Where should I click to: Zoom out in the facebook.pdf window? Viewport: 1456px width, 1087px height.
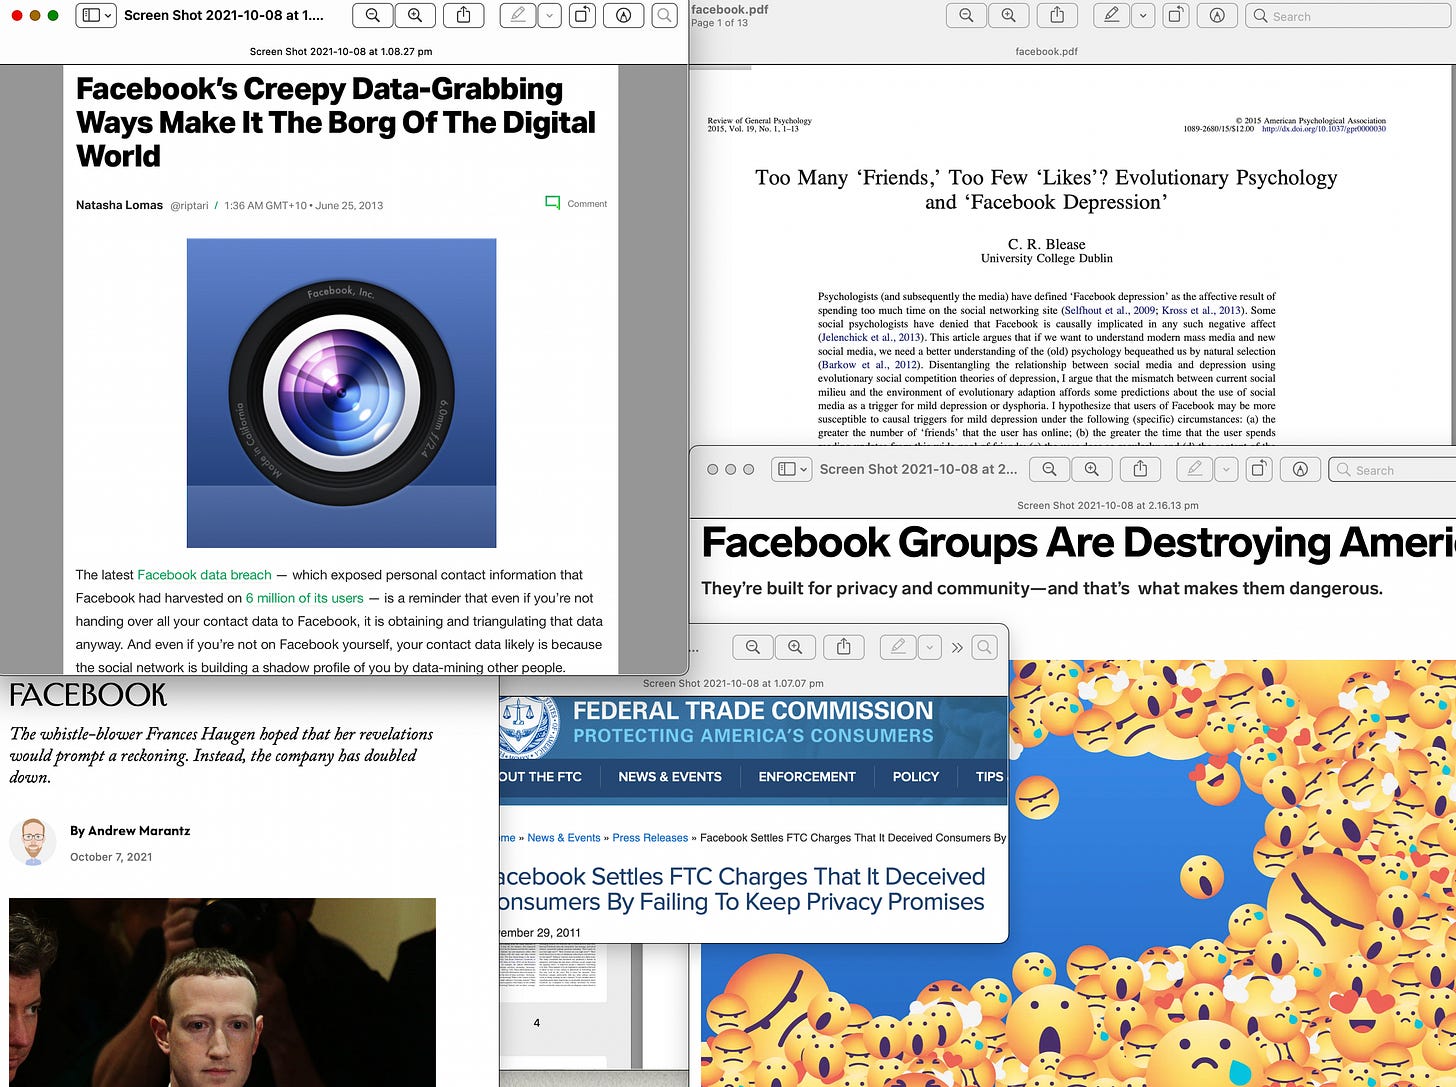pyautogui.click(x=966, y=15)
